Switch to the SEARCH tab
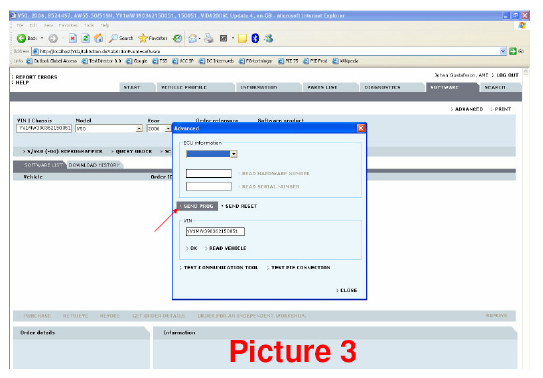Screen dimensions: 543x378 tap(495, 87)
